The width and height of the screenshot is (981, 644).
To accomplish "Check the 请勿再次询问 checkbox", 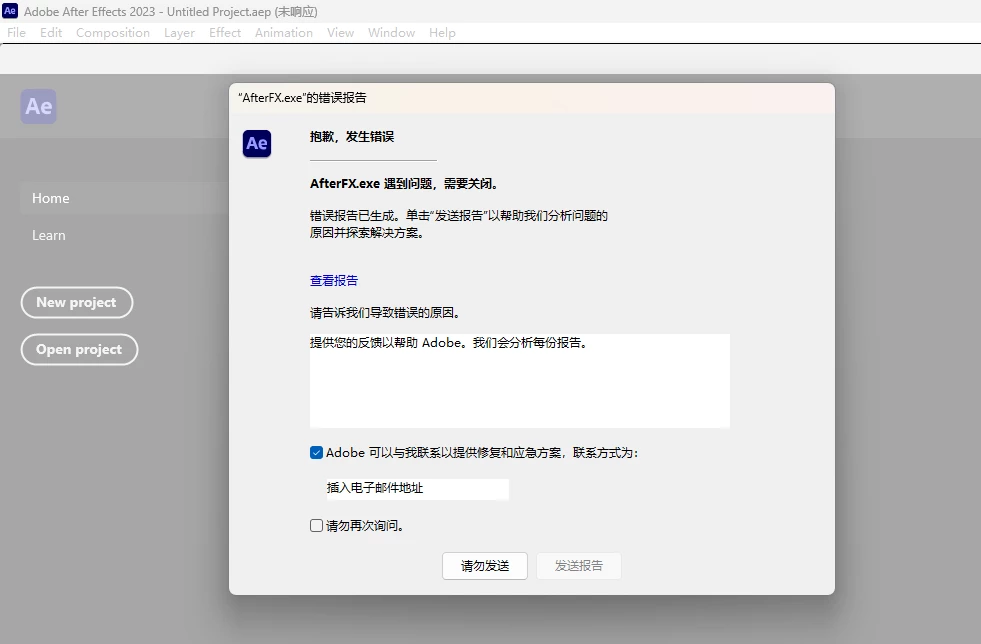I will (x=317, y=526).
